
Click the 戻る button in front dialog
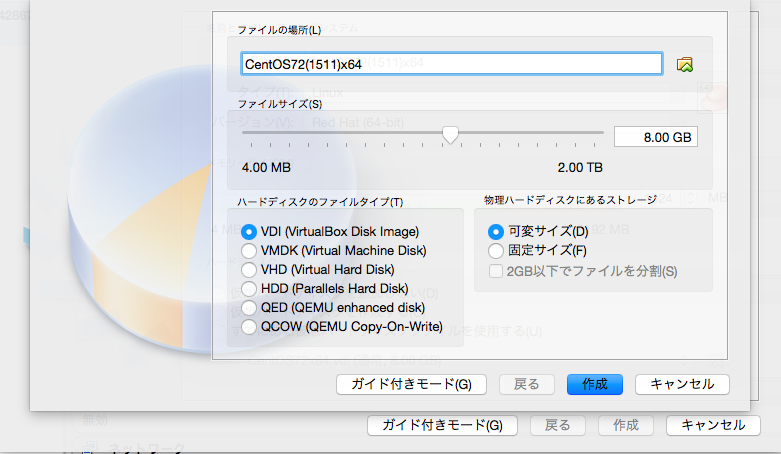coord(526,384)
